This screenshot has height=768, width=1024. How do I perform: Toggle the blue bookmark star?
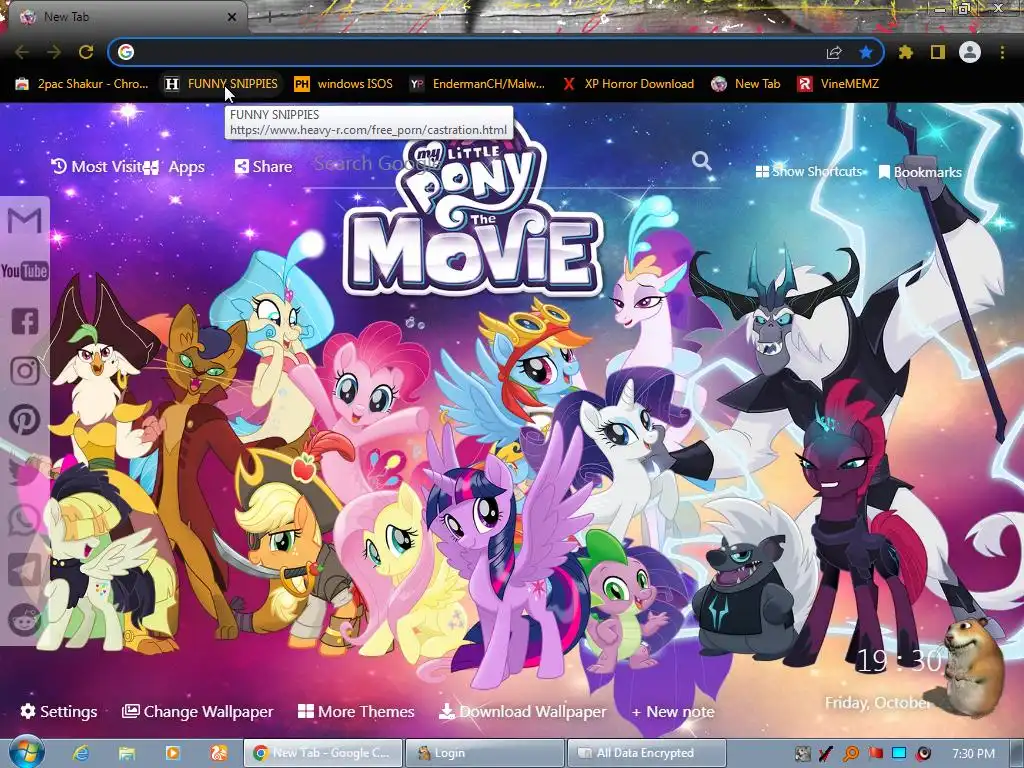click(866, 52)
